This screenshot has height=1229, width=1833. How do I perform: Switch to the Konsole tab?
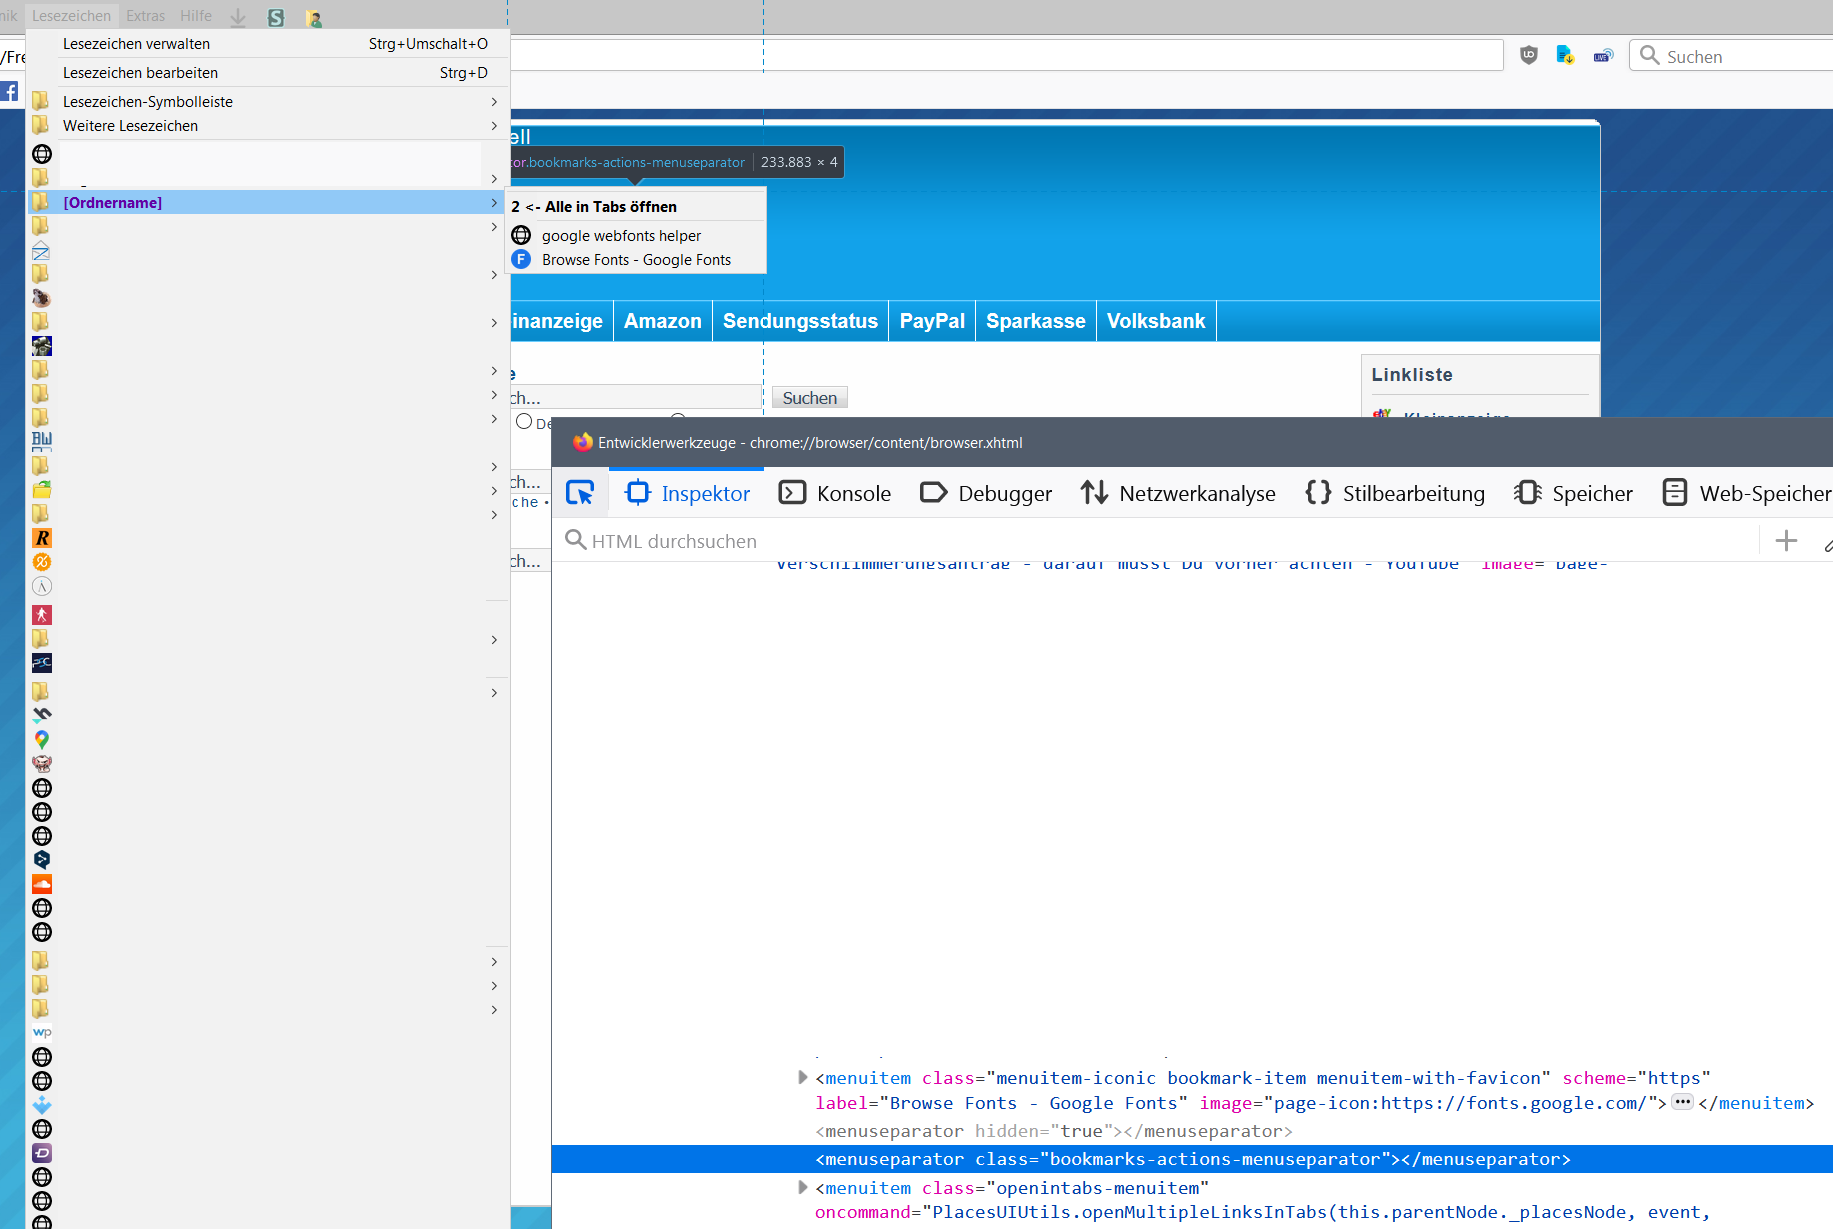coord(835,493)
